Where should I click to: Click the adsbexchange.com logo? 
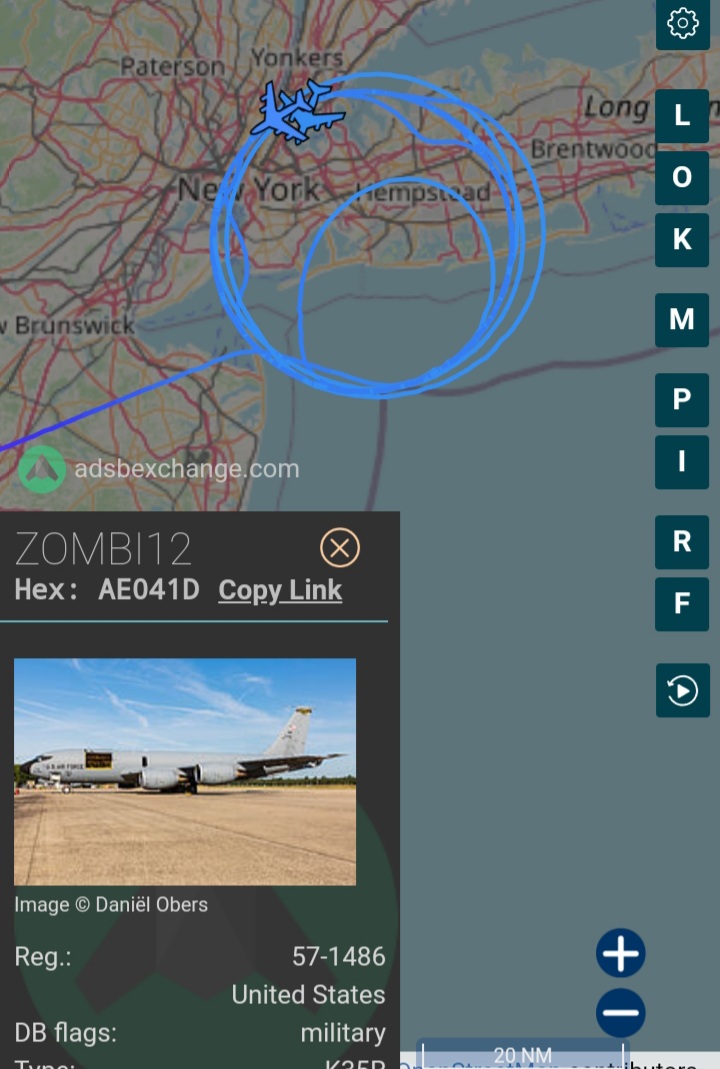point(159,469)
